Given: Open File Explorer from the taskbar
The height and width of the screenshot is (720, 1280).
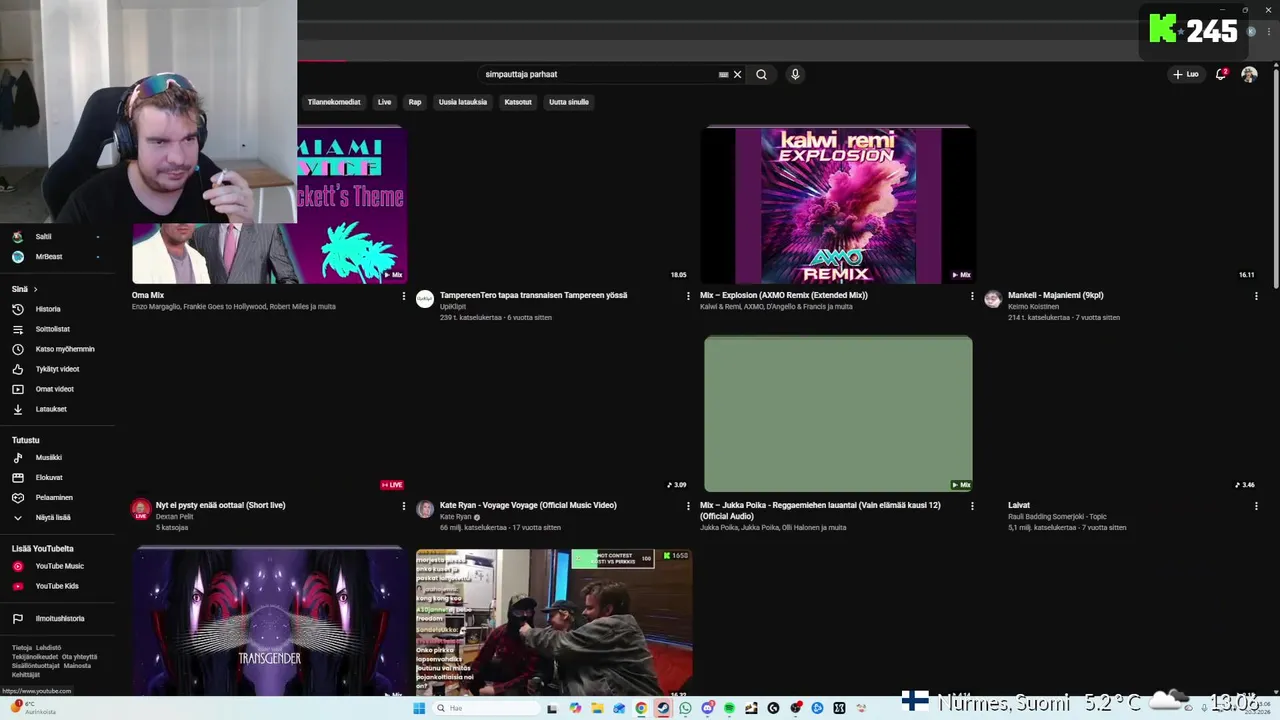Looking at the screenshot, I should tap(597, 708).
